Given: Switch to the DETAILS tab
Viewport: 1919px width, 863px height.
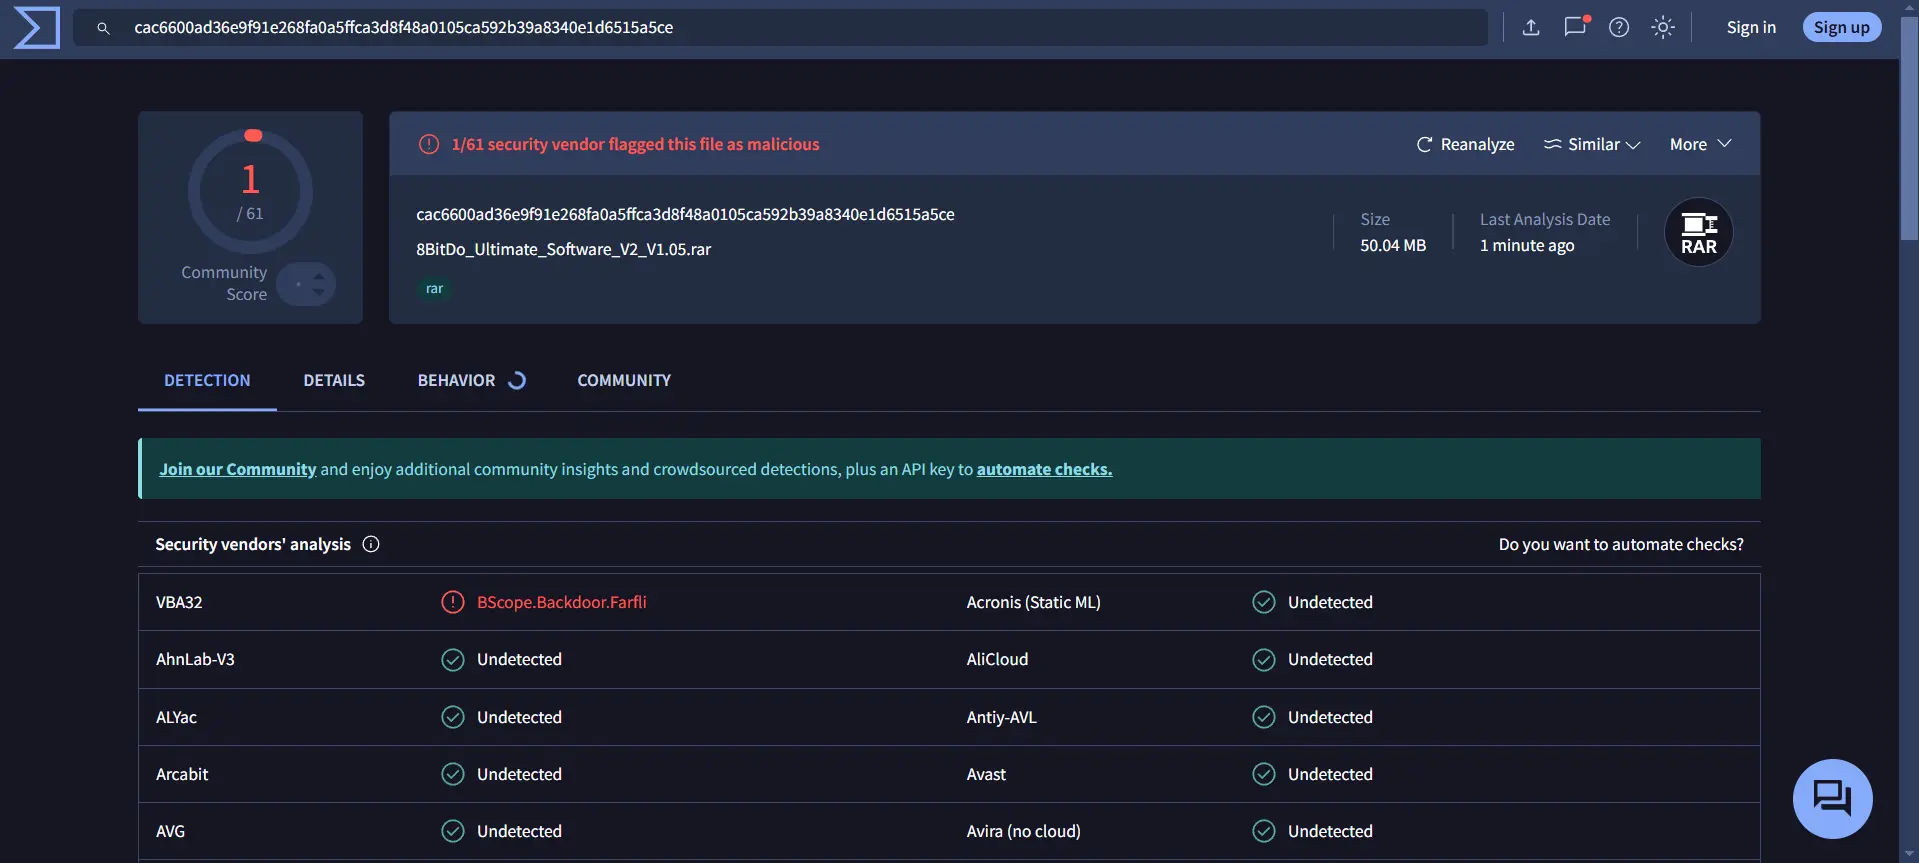Looking at the screenshot, I should (334, 380).
